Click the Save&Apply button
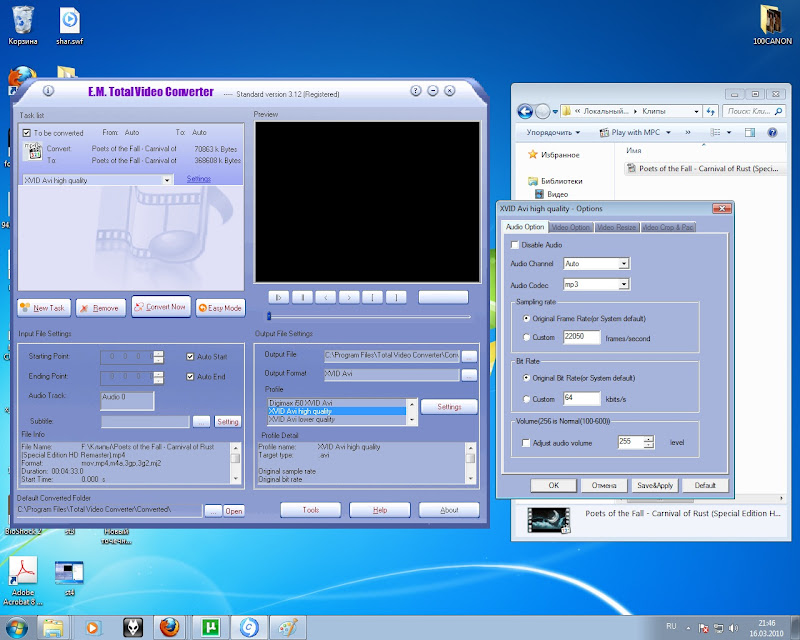The height and width of the screenshot is (640, 800). point(656,485)
